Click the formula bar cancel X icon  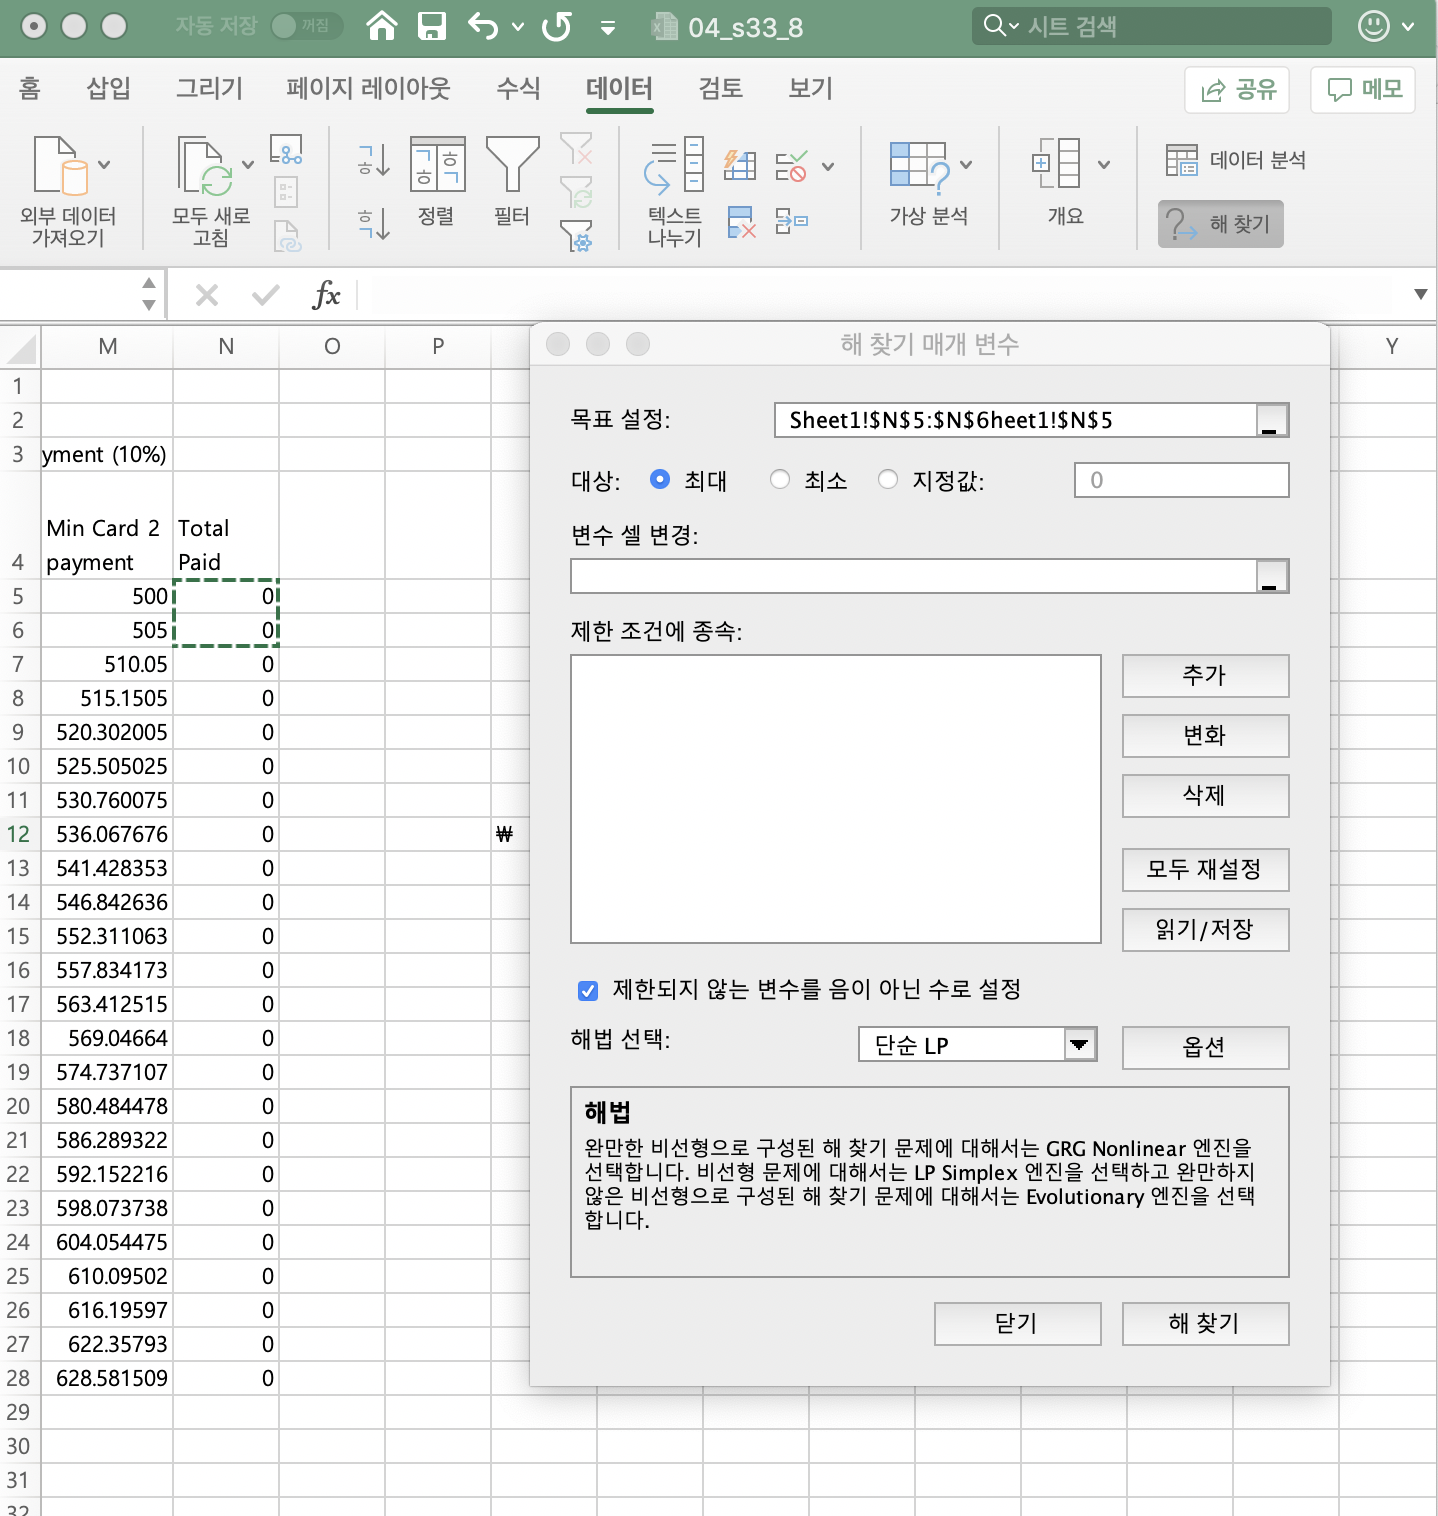tap(207, 295)
